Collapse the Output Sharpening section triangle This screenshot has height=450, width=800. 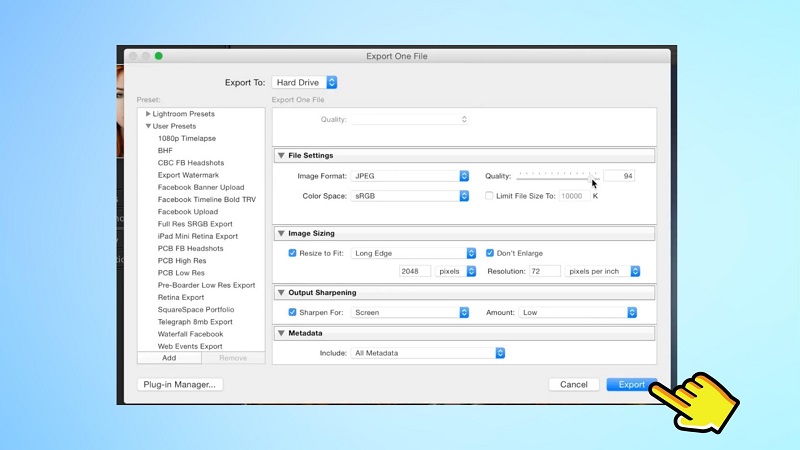pyautogui.click(x=281, y=293)
